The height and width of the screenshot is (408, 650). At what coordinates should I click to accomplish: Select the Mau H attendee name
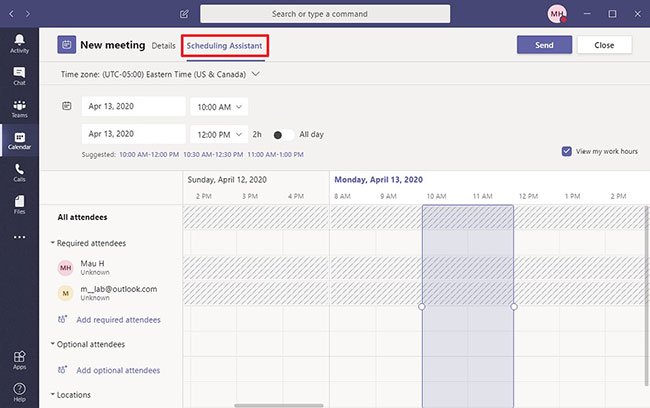click(92, 263)
